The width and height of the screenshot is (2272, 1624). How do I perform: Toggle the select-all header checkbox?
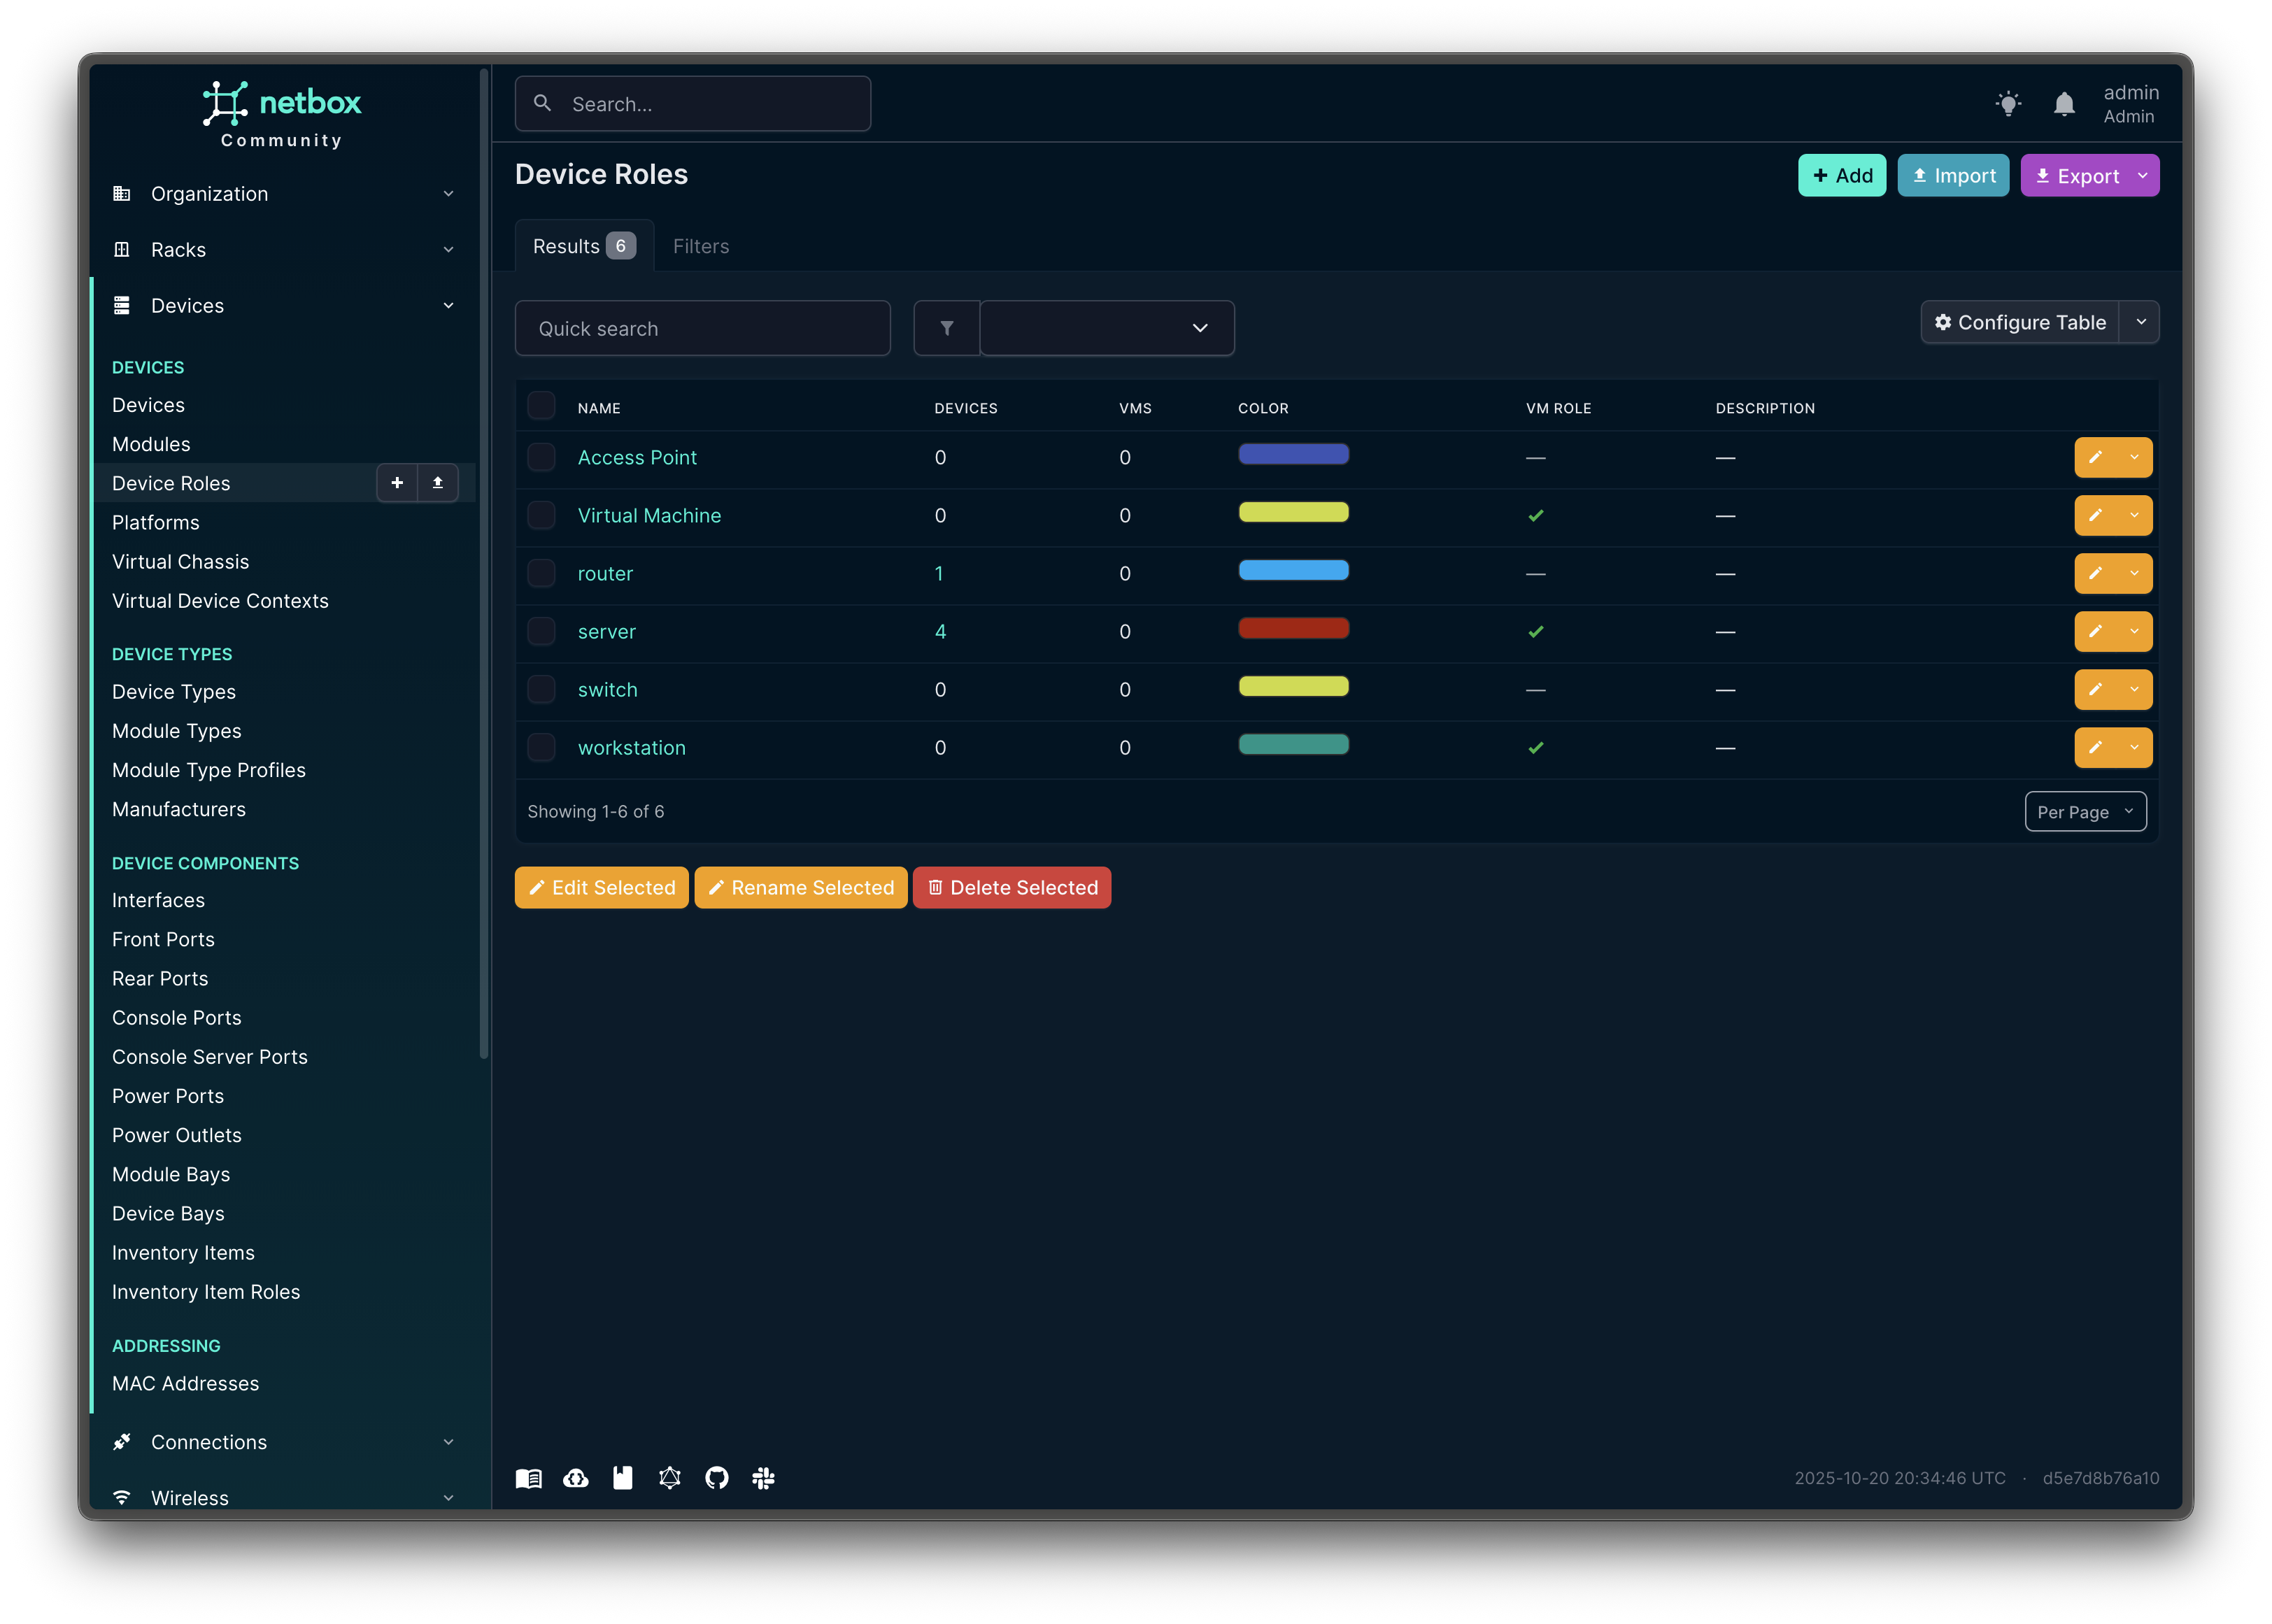pyautogui.click(x=541, y=406)
